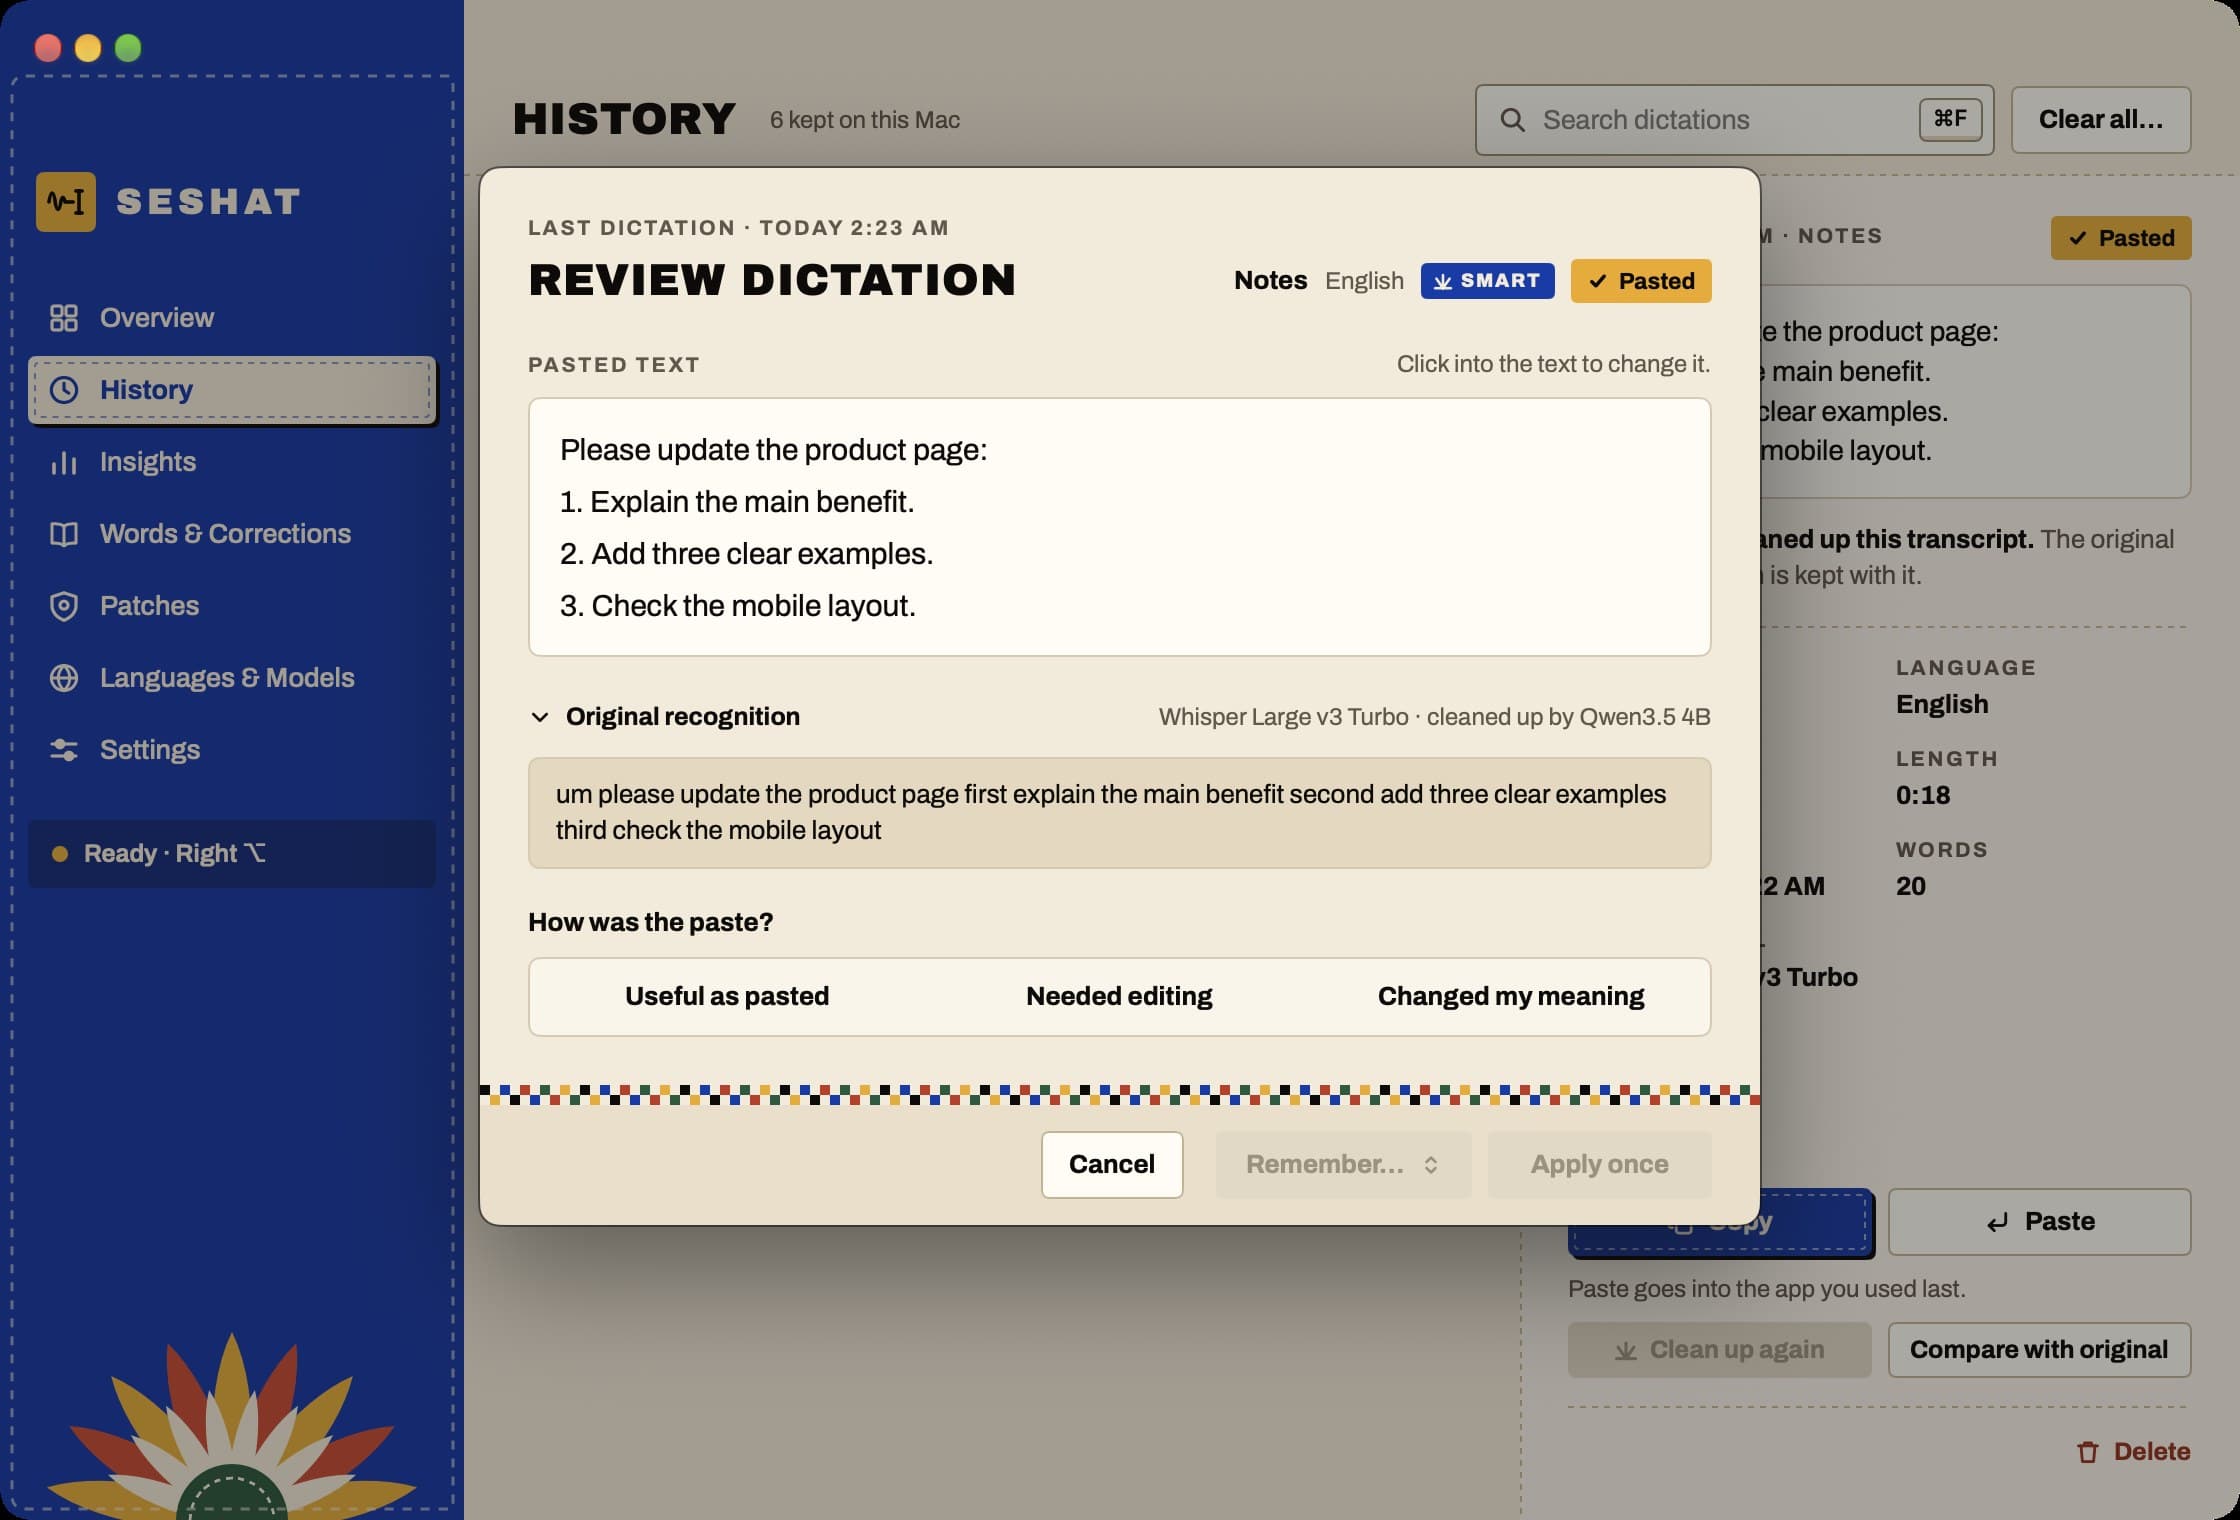Click the History clock icon
2240x1520 pixels.
[64, 390]
